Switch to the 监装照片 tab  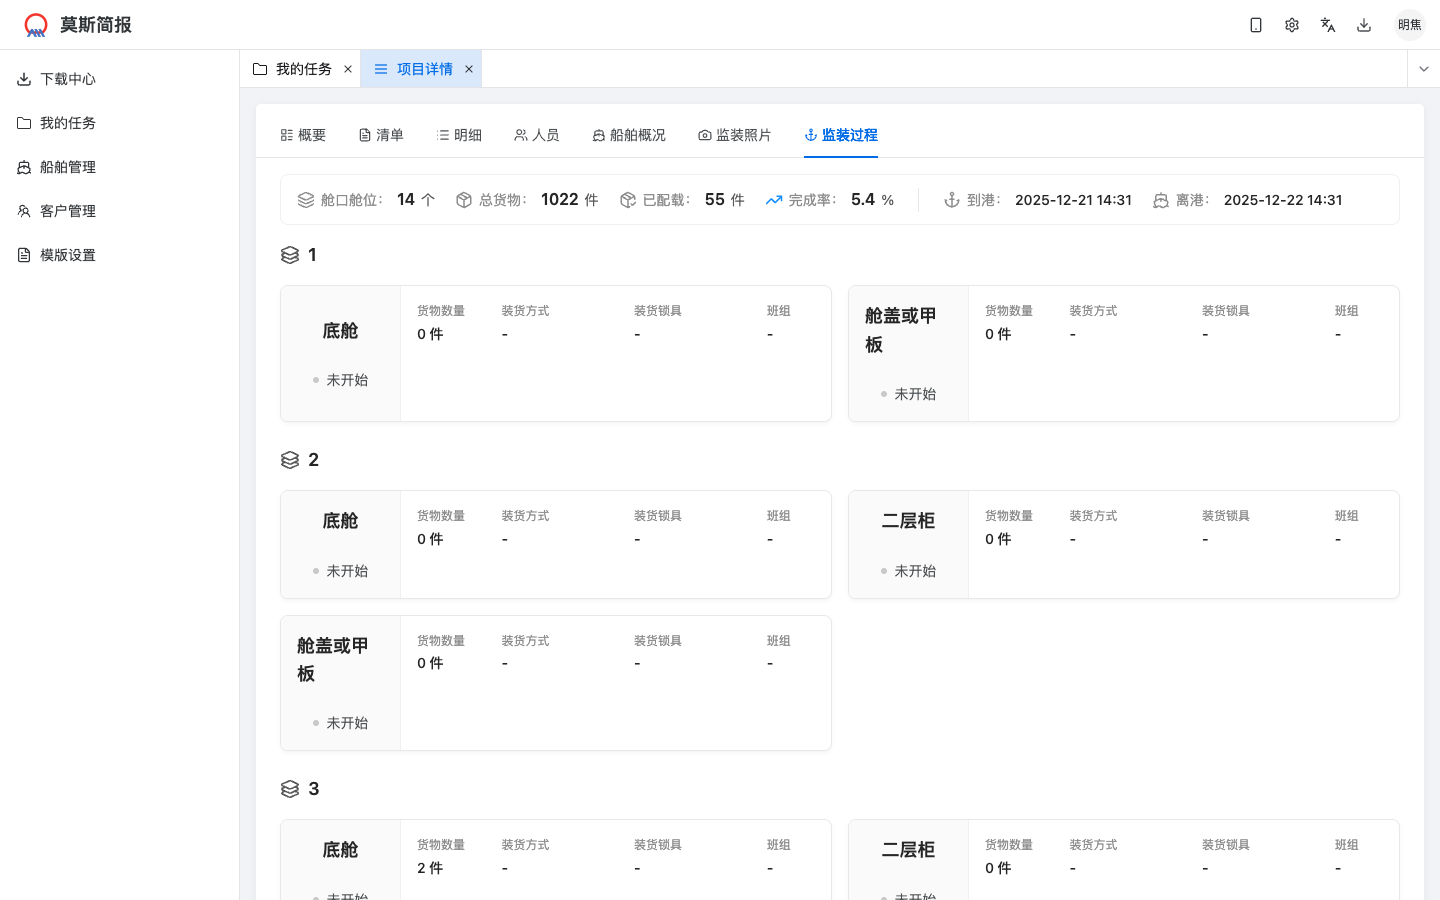tap(735, 134)
